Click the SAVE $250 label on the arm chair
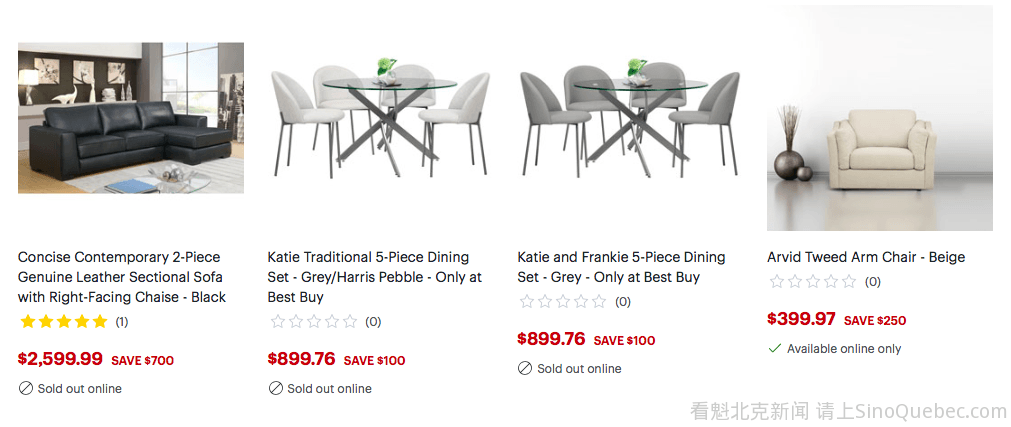Viewport: 1011px width, 427px height. coord(875,321)
